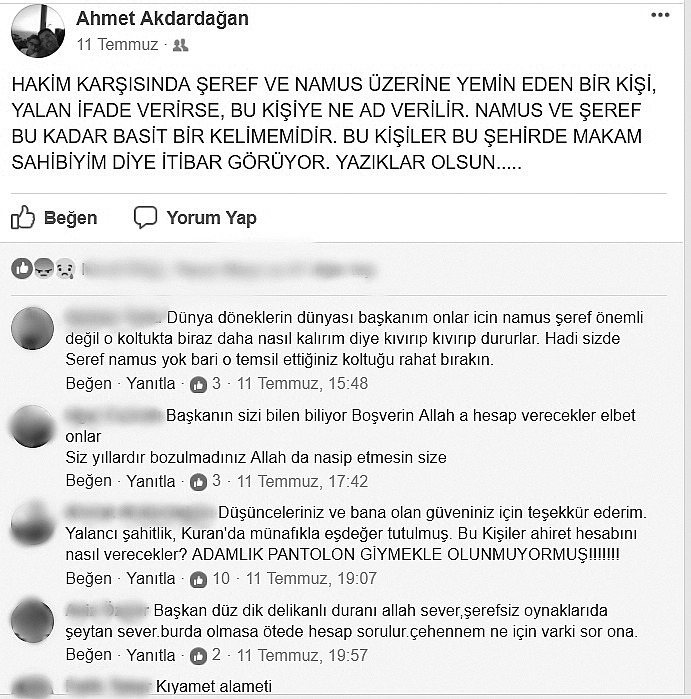Like the comment posted at 19:57
Viewport: 691px width, 699px height.
[x=88, y=655]
